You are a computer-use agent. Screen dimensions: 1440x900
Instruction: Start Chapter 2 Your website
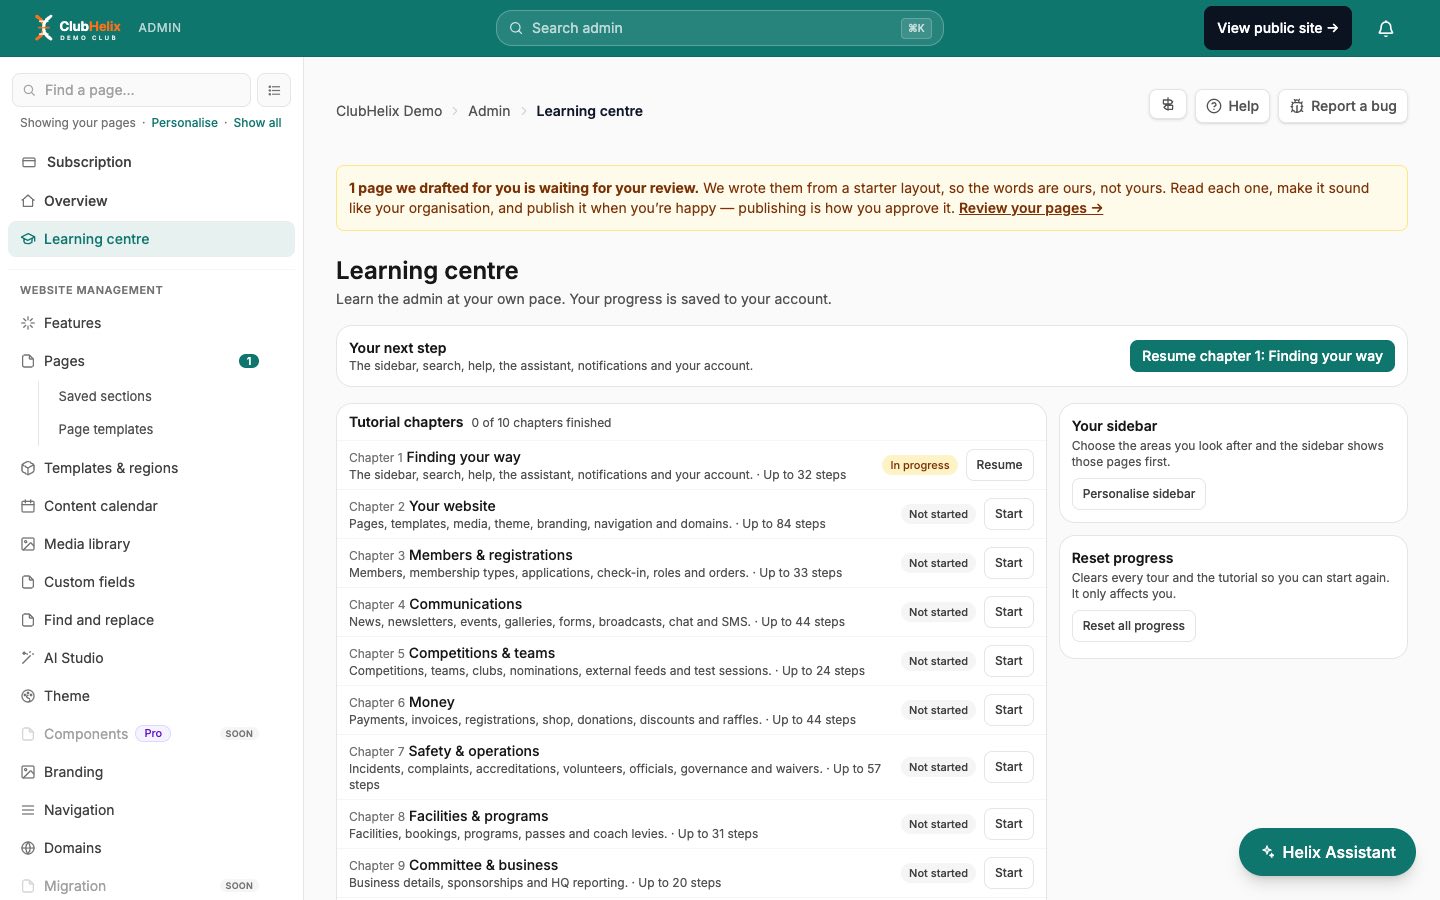click(x=1009, y=514)
